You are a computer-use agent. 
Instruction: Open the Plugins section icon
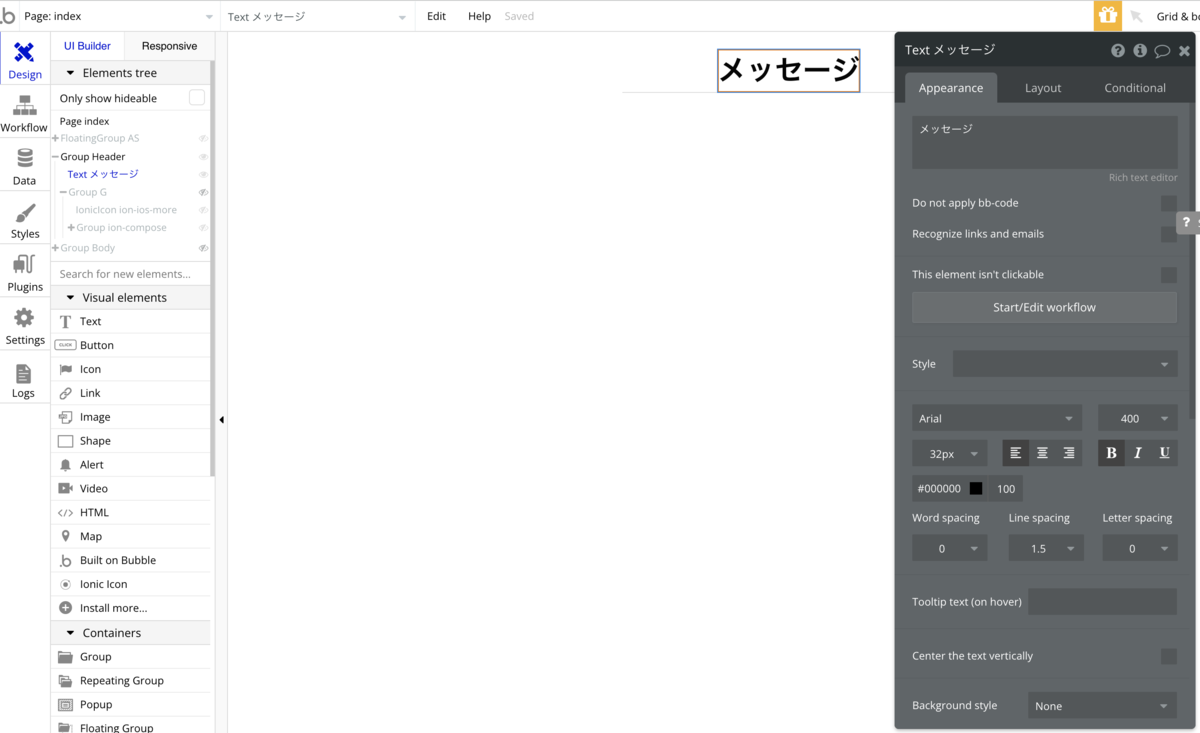pos(24,265)
